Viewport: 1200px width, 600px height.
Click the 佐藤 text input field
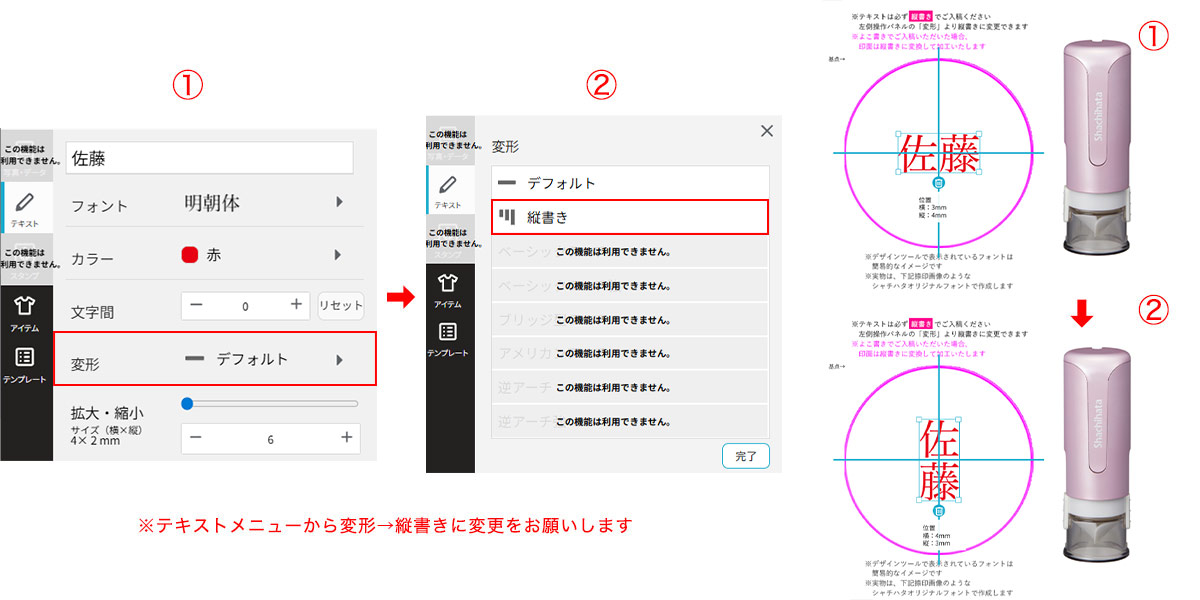click(x=210, y=157)
